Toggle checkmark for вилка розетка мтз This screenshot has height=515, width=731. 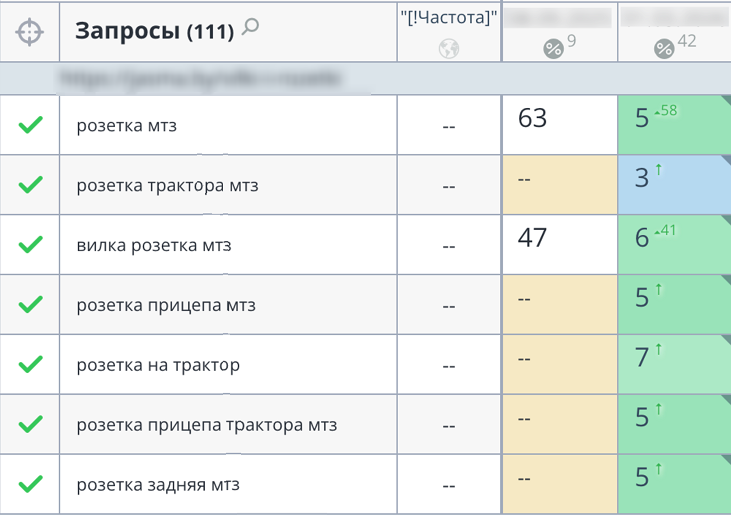(31, 244)
